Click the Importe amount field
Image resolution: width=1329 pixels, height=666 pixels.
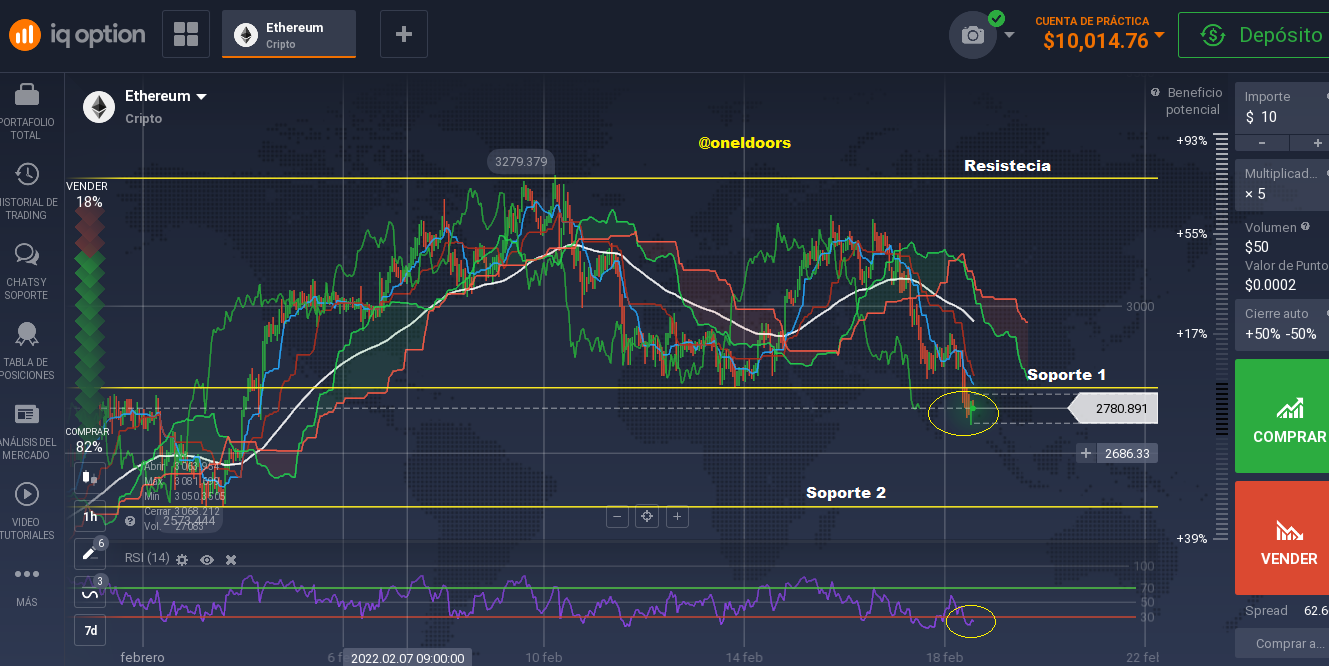[x=1282, y=108]
